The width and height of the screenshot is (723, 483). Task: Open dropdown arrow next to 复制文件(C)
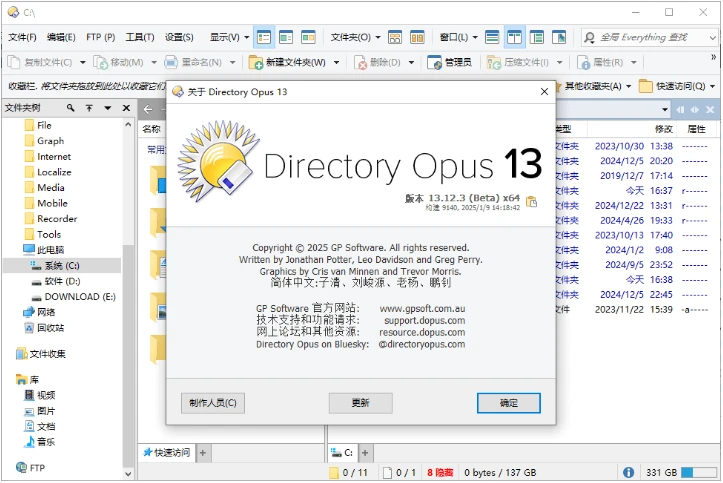click(83, 62)
